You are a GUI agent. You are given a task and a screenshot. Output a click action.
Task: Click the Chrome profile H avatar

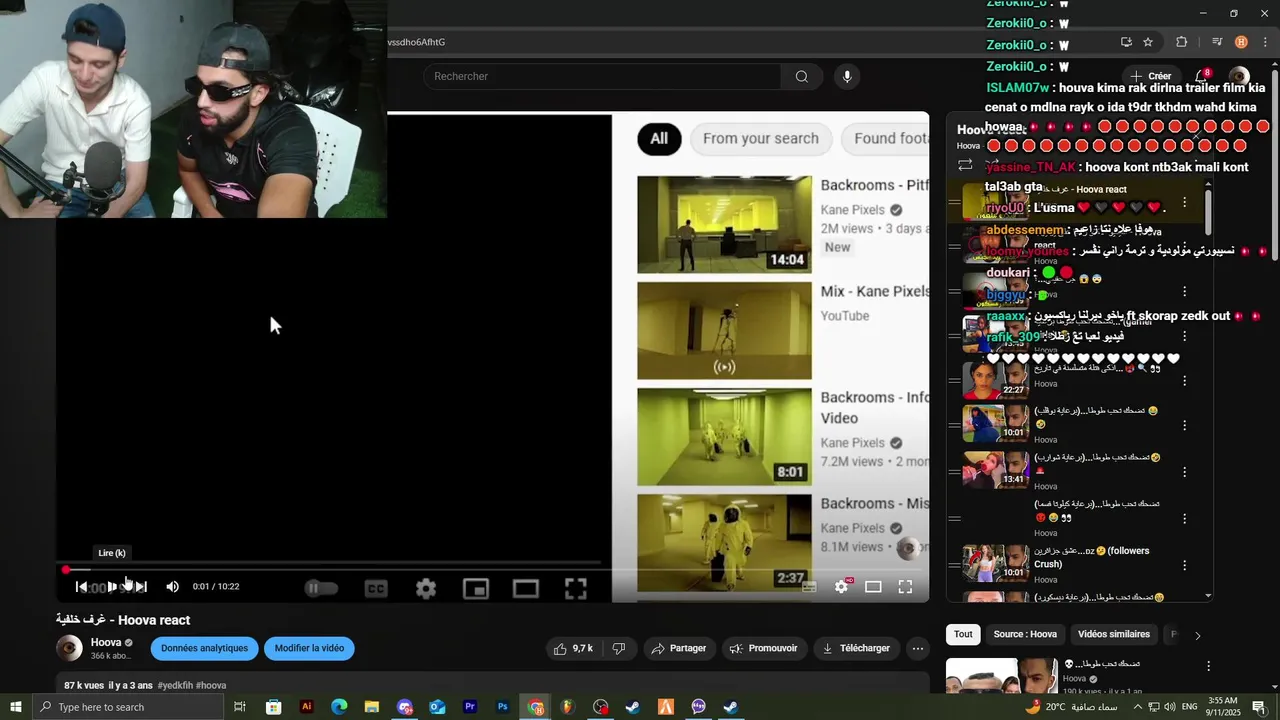[x=1241, y=42]
